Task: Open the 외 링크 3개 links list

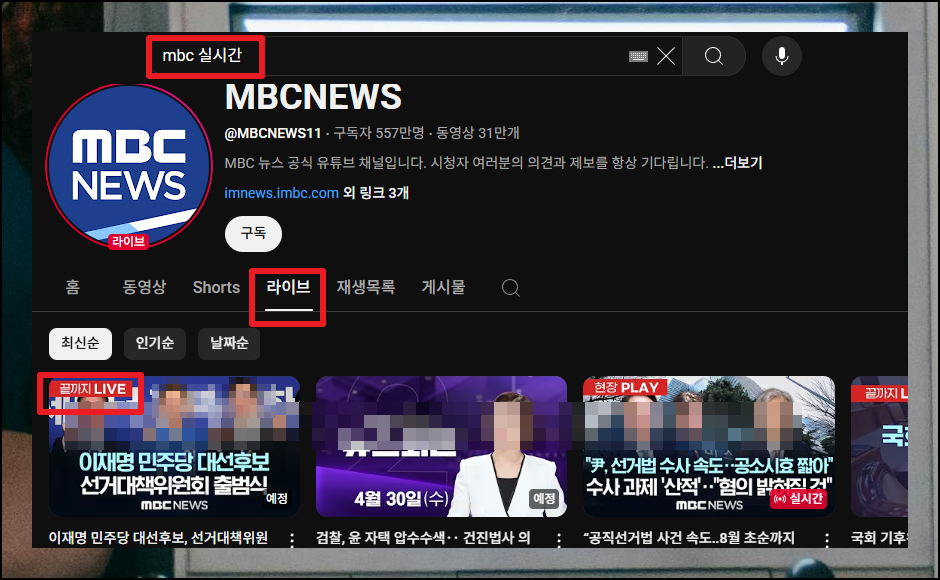Action: [376, 193]
